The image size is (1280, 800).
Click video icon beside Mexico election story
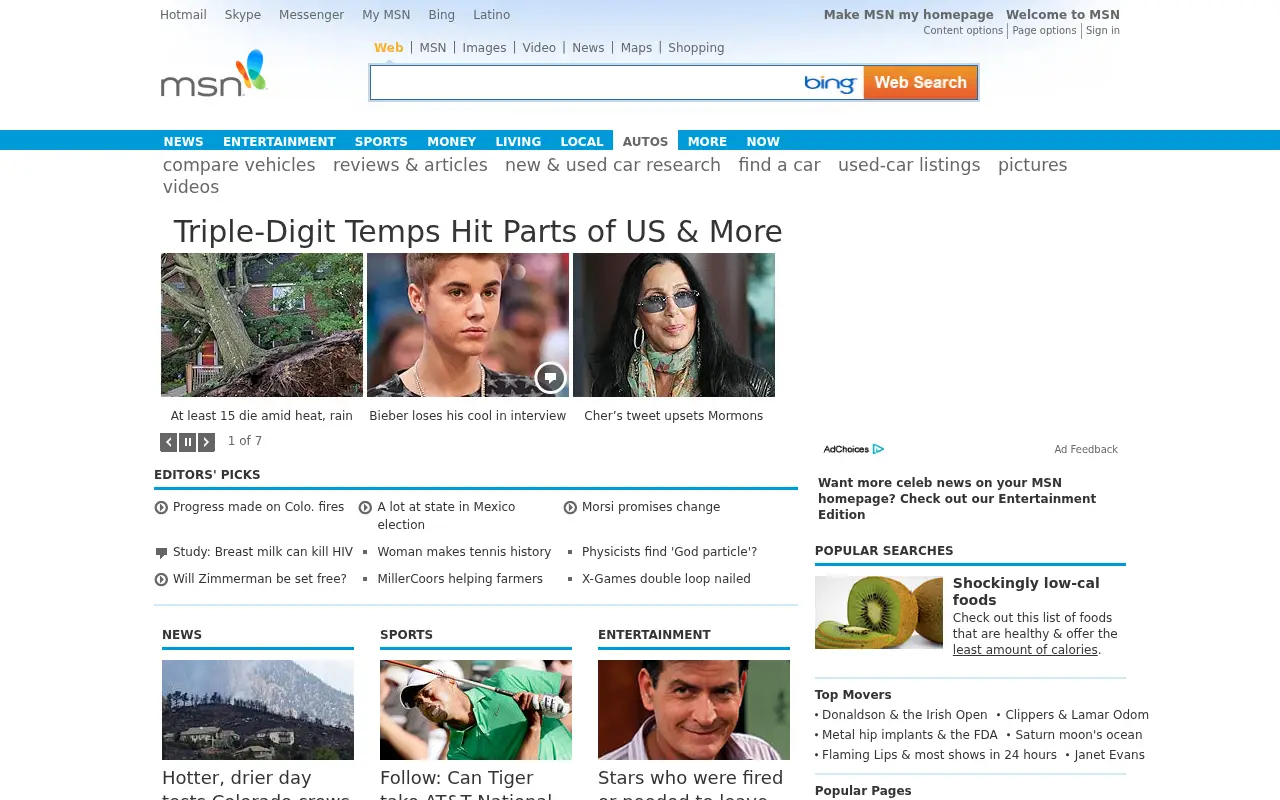(366, 508)
